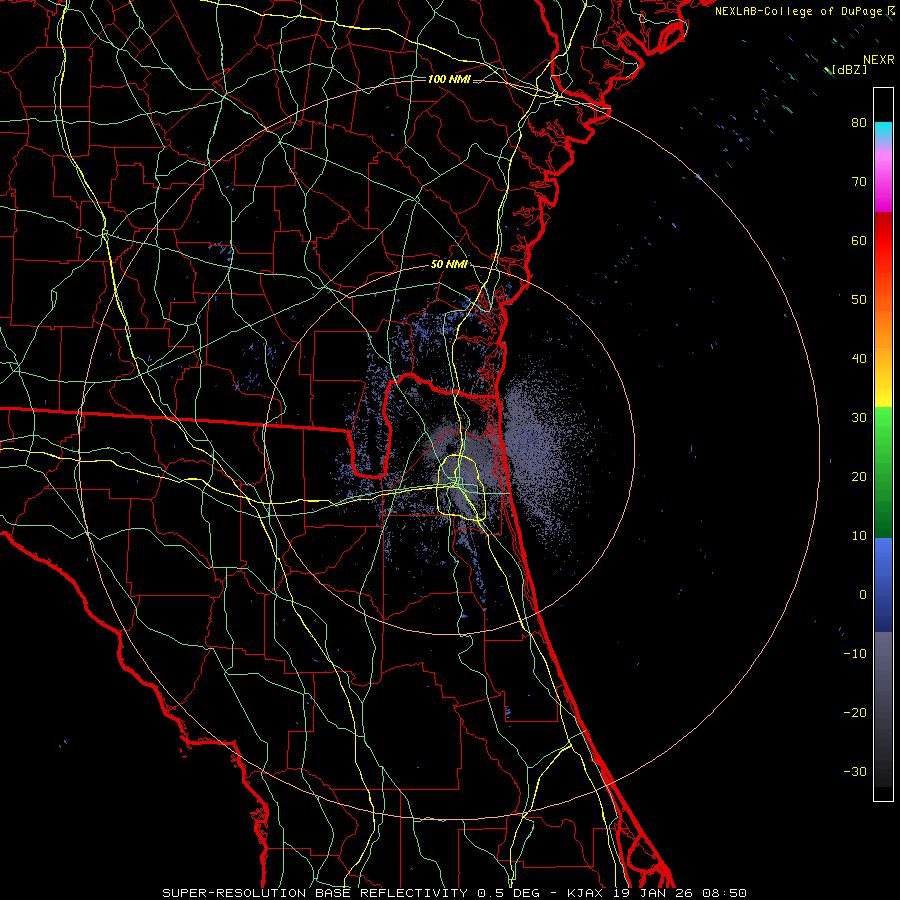Click the dark radar site dot at the echo center
Viewport: 900px width, 900px height.
449,448
